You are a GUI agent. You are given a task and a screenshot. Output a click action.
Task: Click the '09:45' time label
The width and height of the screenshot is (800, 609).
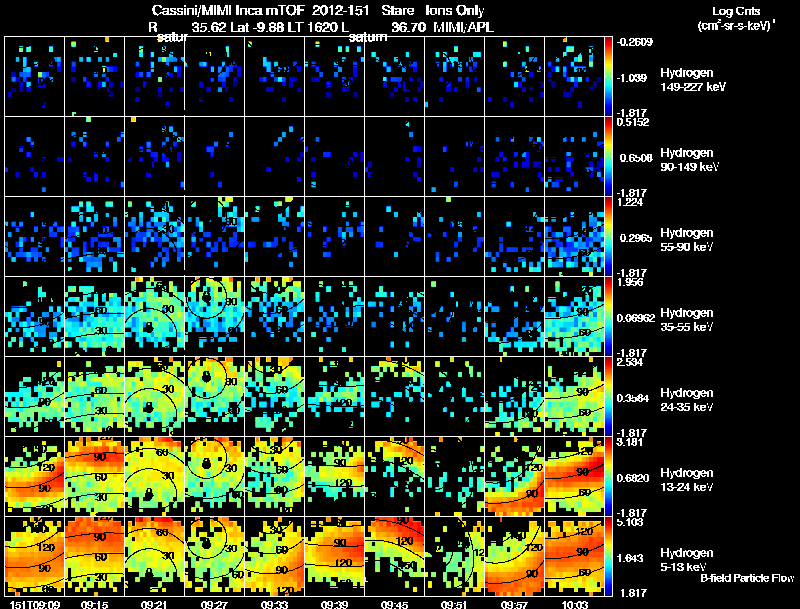click(x=394, y=604)
